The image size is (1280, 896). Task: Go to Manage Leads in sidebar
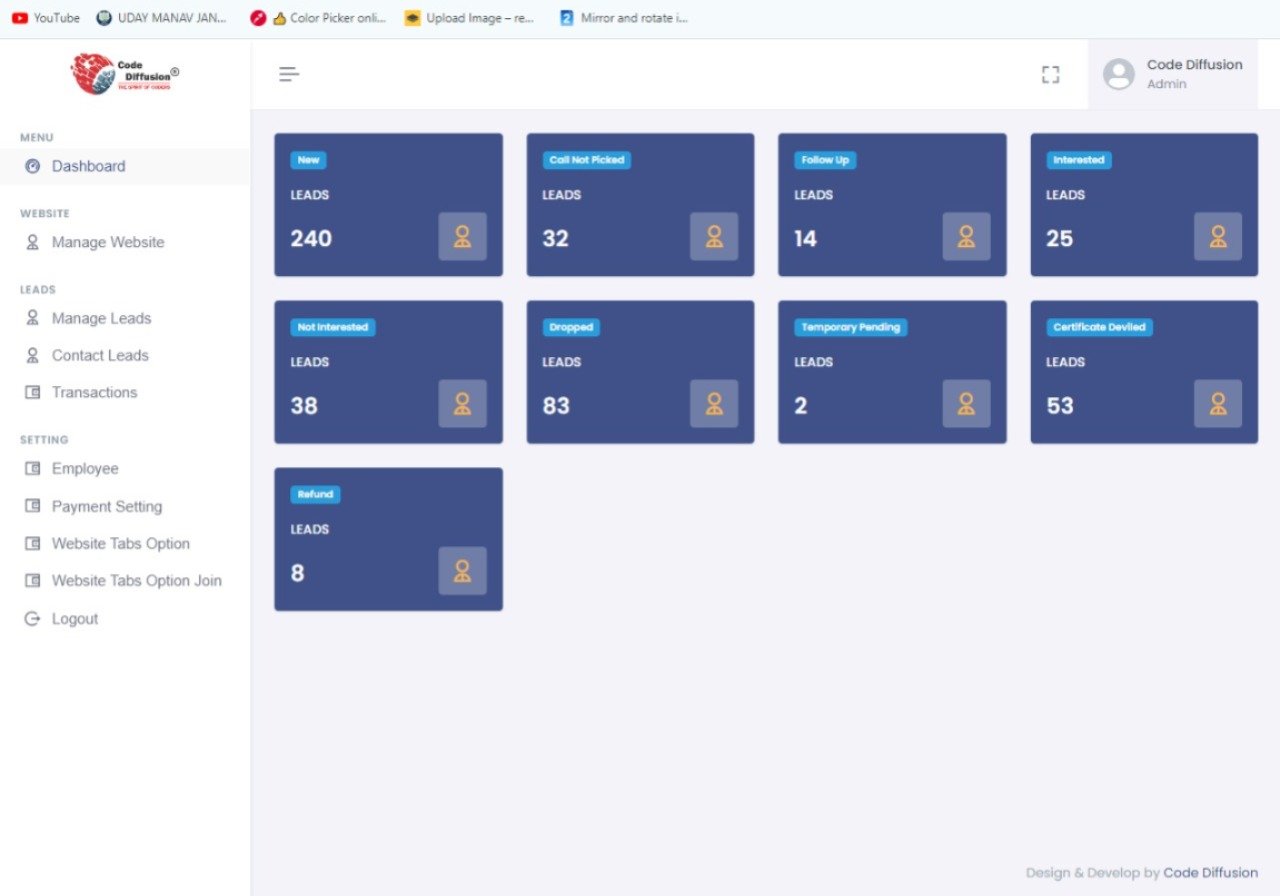(101, 319)
